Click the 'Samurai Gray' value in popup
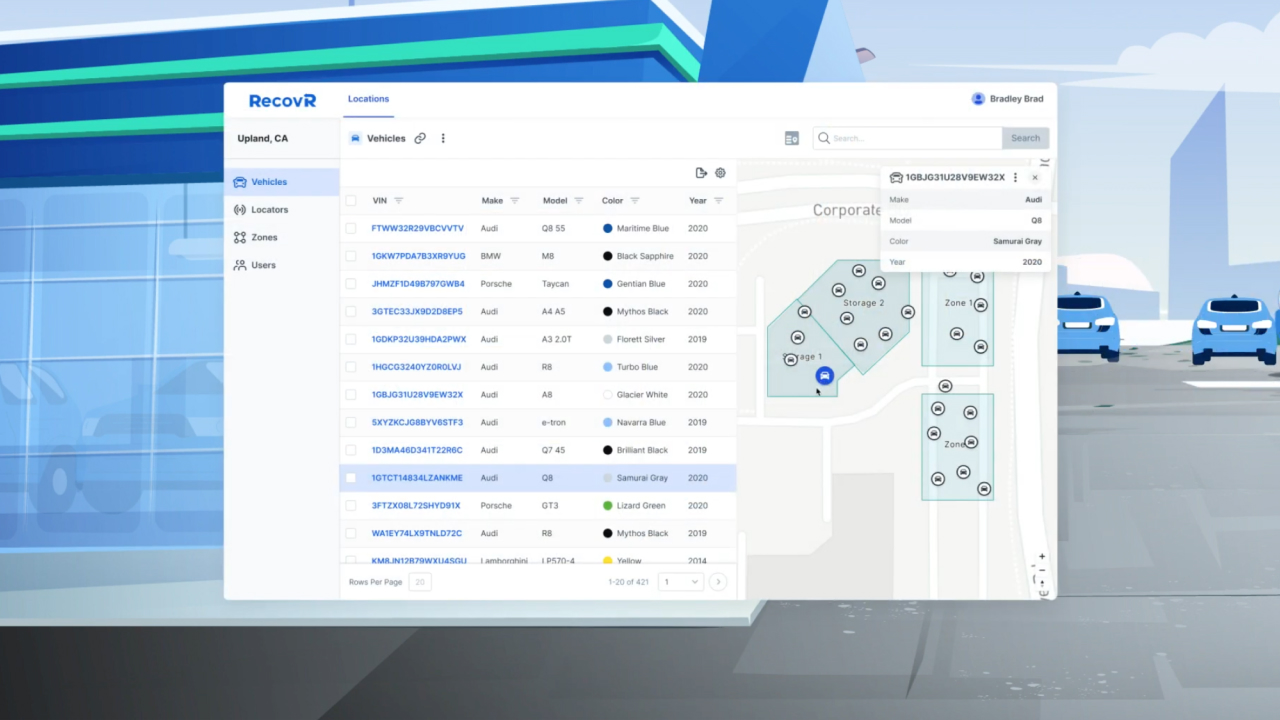 tap(1017, 242)
